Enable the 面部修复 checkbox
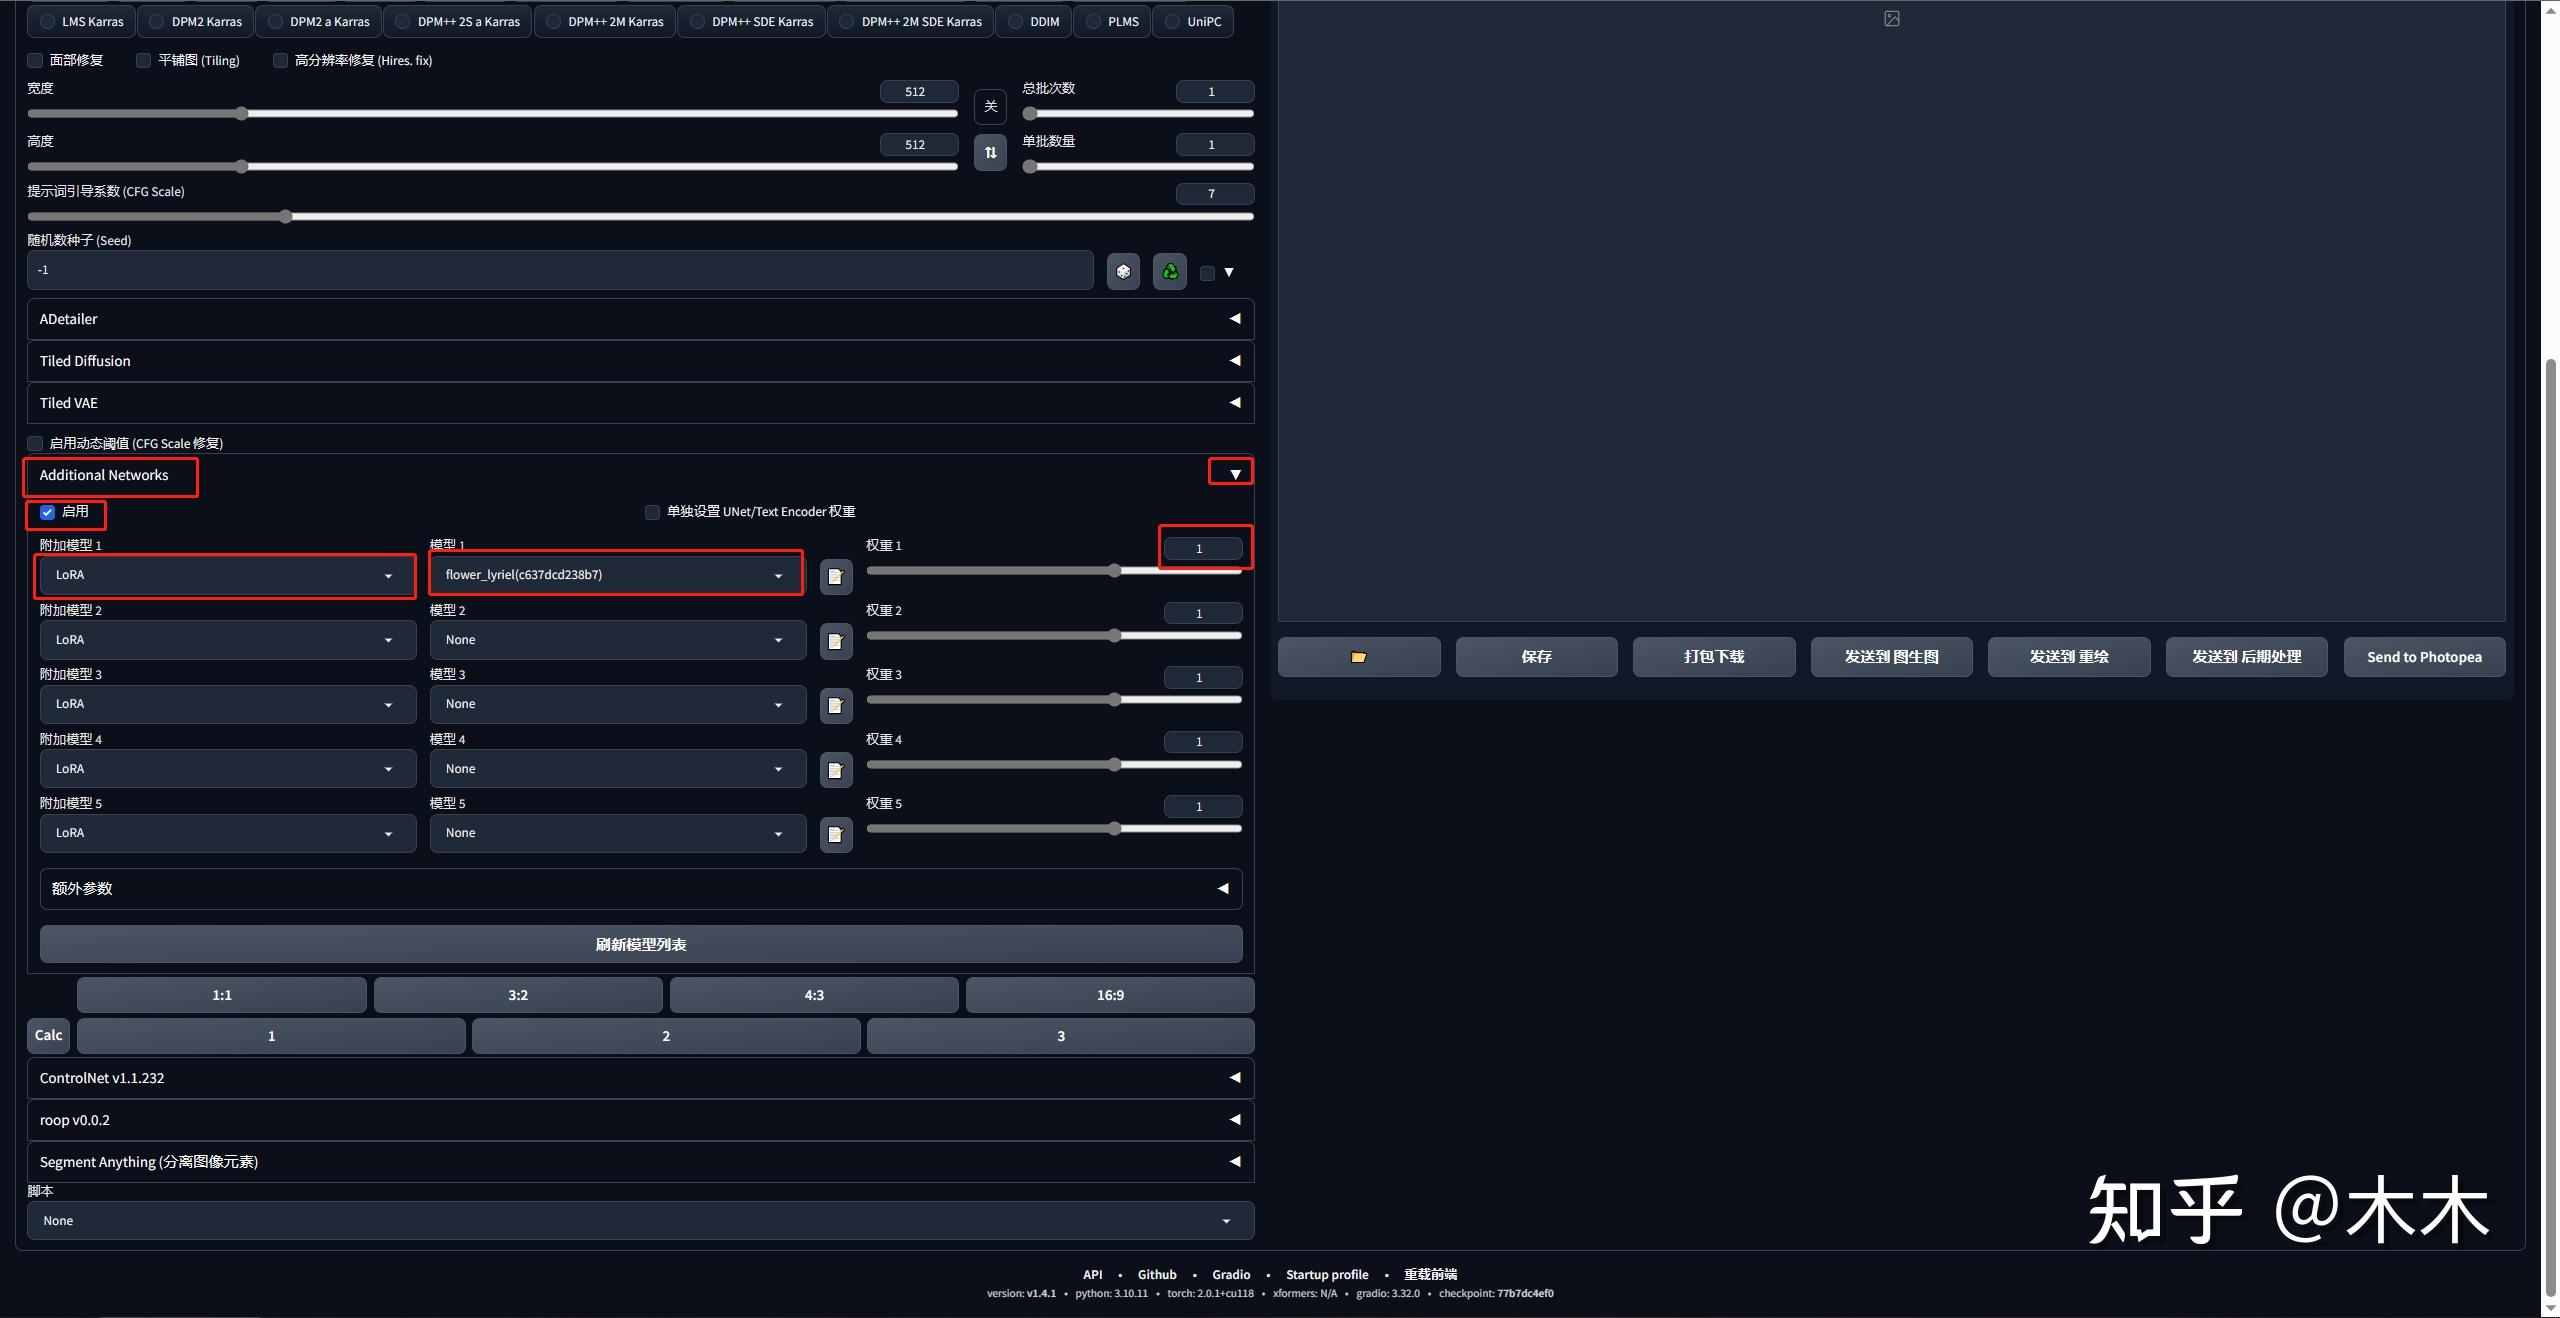The height and width of the screenshot is (1318, 2560). 34,60
